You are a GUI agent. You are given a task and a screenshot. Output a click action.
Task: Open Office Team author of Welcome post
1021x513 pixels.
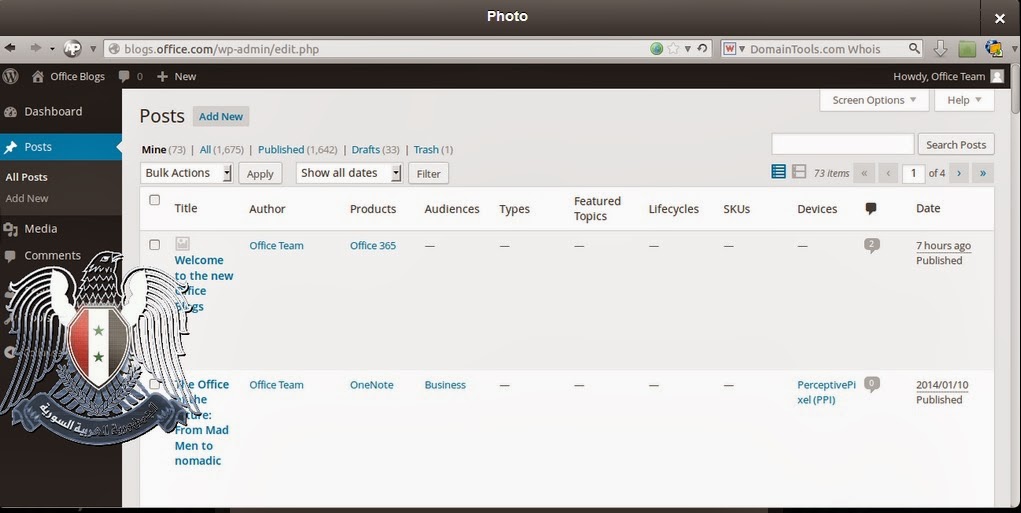pyautogui.click(x=276, y=245)
